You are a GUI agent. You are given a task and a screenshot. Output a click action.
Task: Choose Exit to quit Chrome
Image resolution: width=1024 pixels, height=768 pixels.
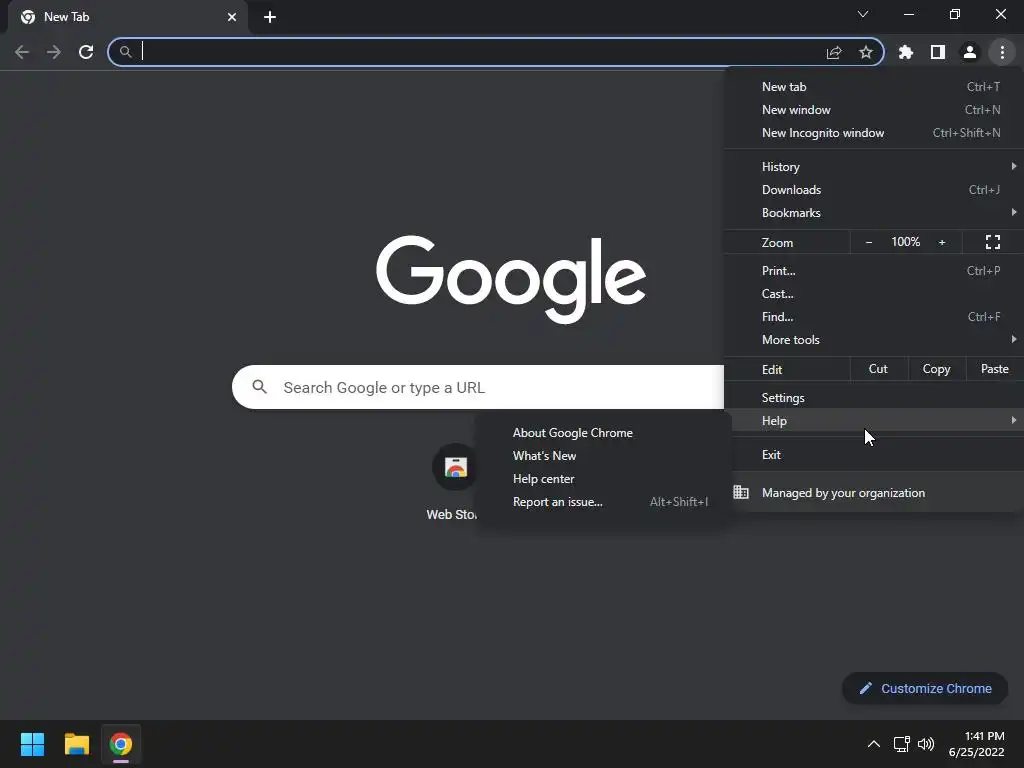coord(874,455)
